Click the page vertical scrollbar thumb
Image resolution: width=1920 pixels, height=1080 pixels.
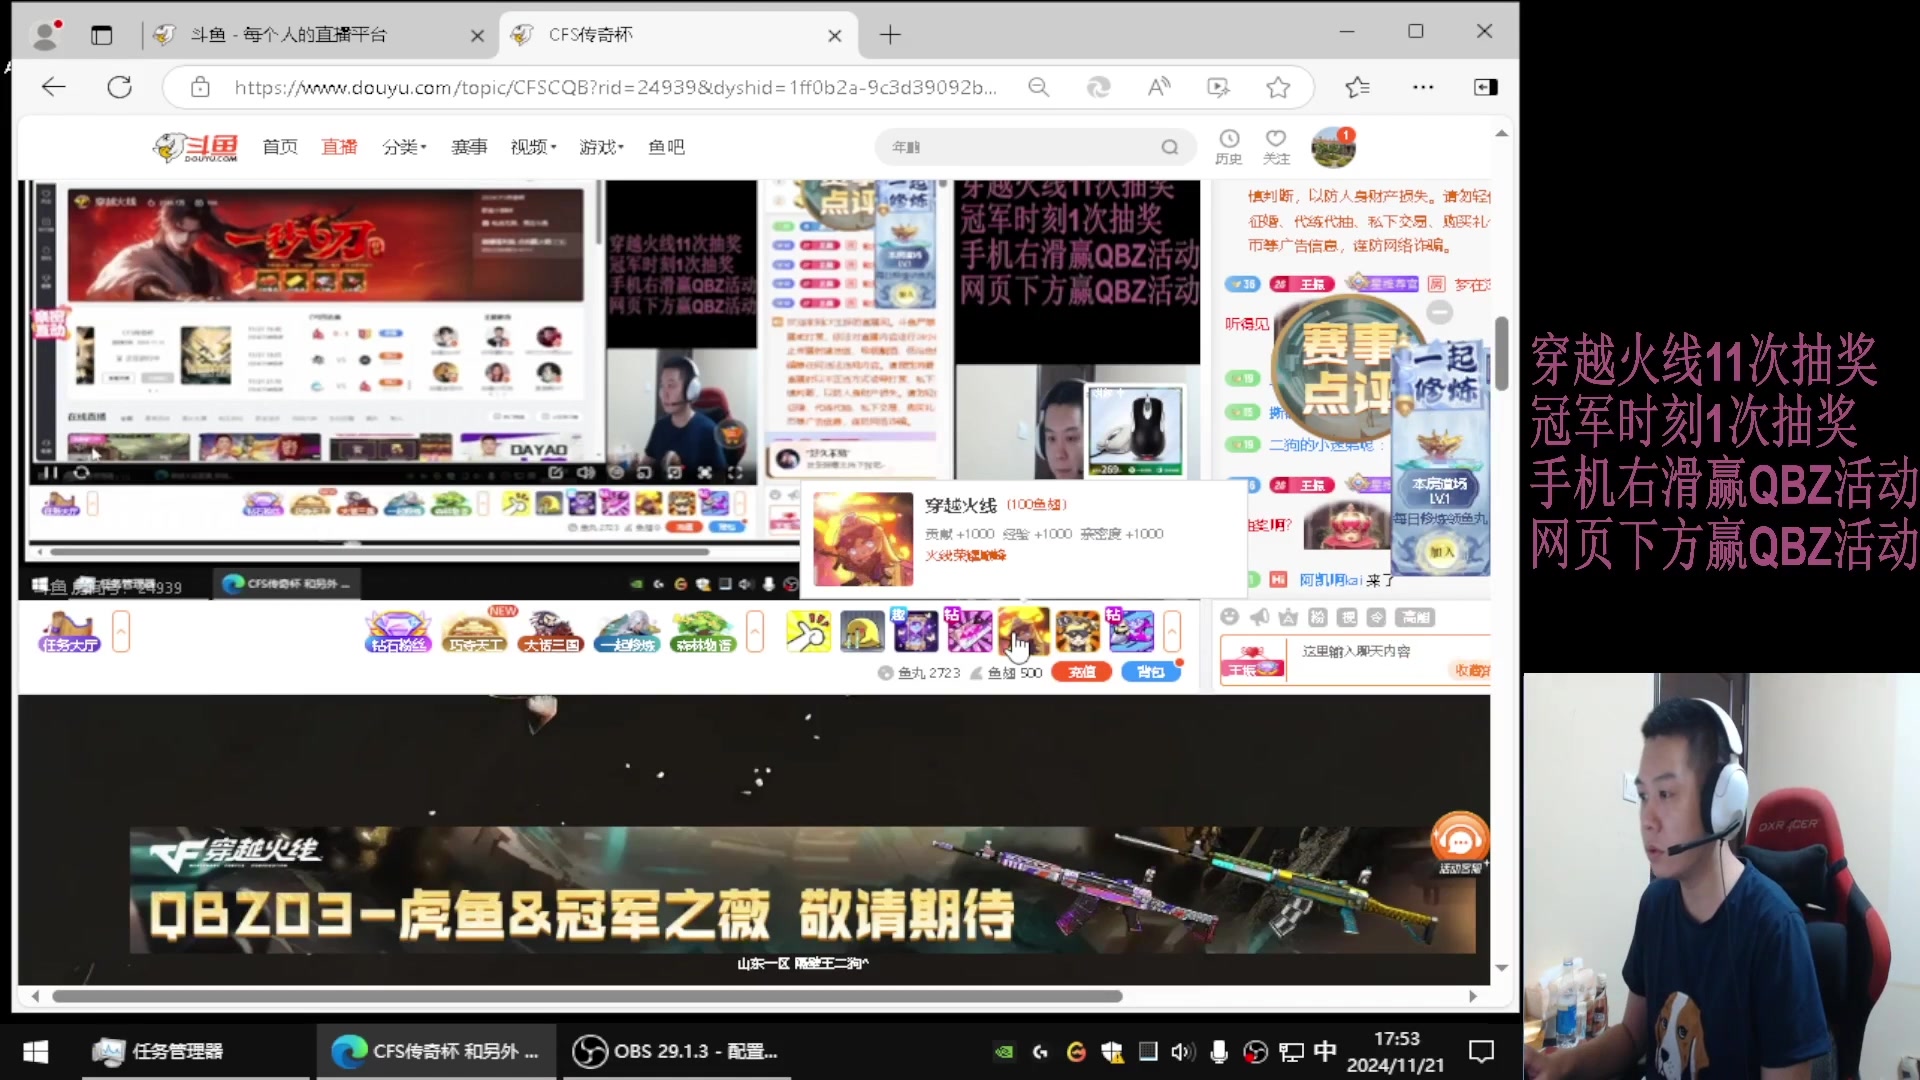click(x=1501, y=353)
